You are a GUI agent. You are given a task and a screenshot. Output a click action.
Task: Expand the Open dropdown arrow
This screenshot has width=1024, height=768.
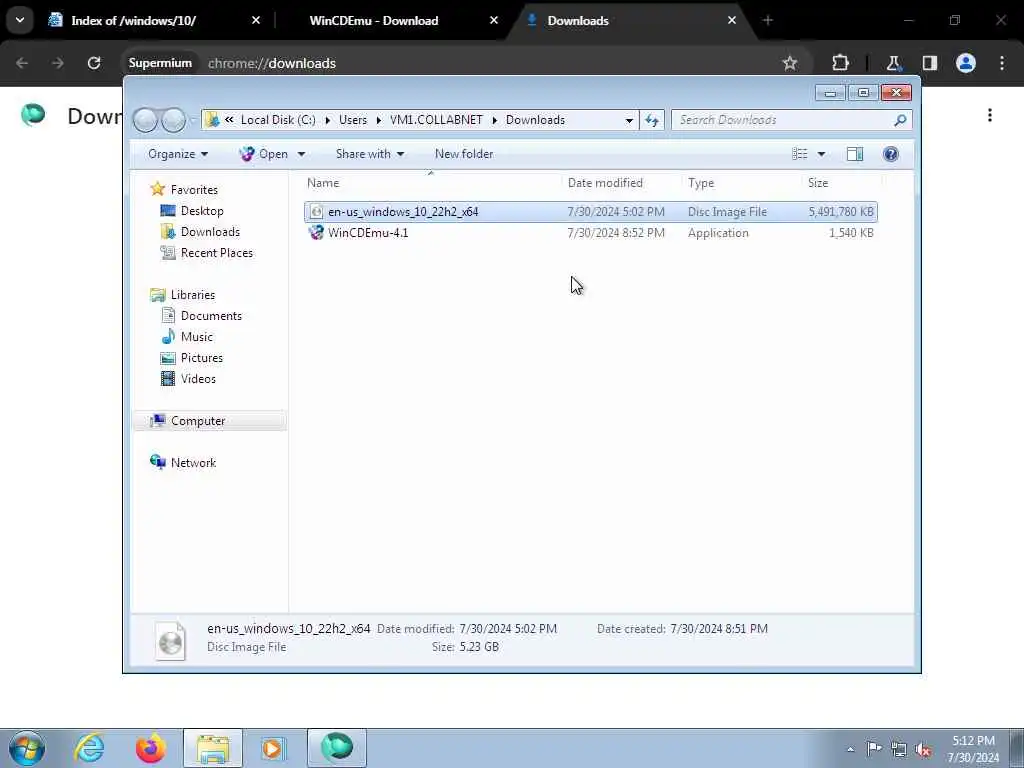click(301, 154)
